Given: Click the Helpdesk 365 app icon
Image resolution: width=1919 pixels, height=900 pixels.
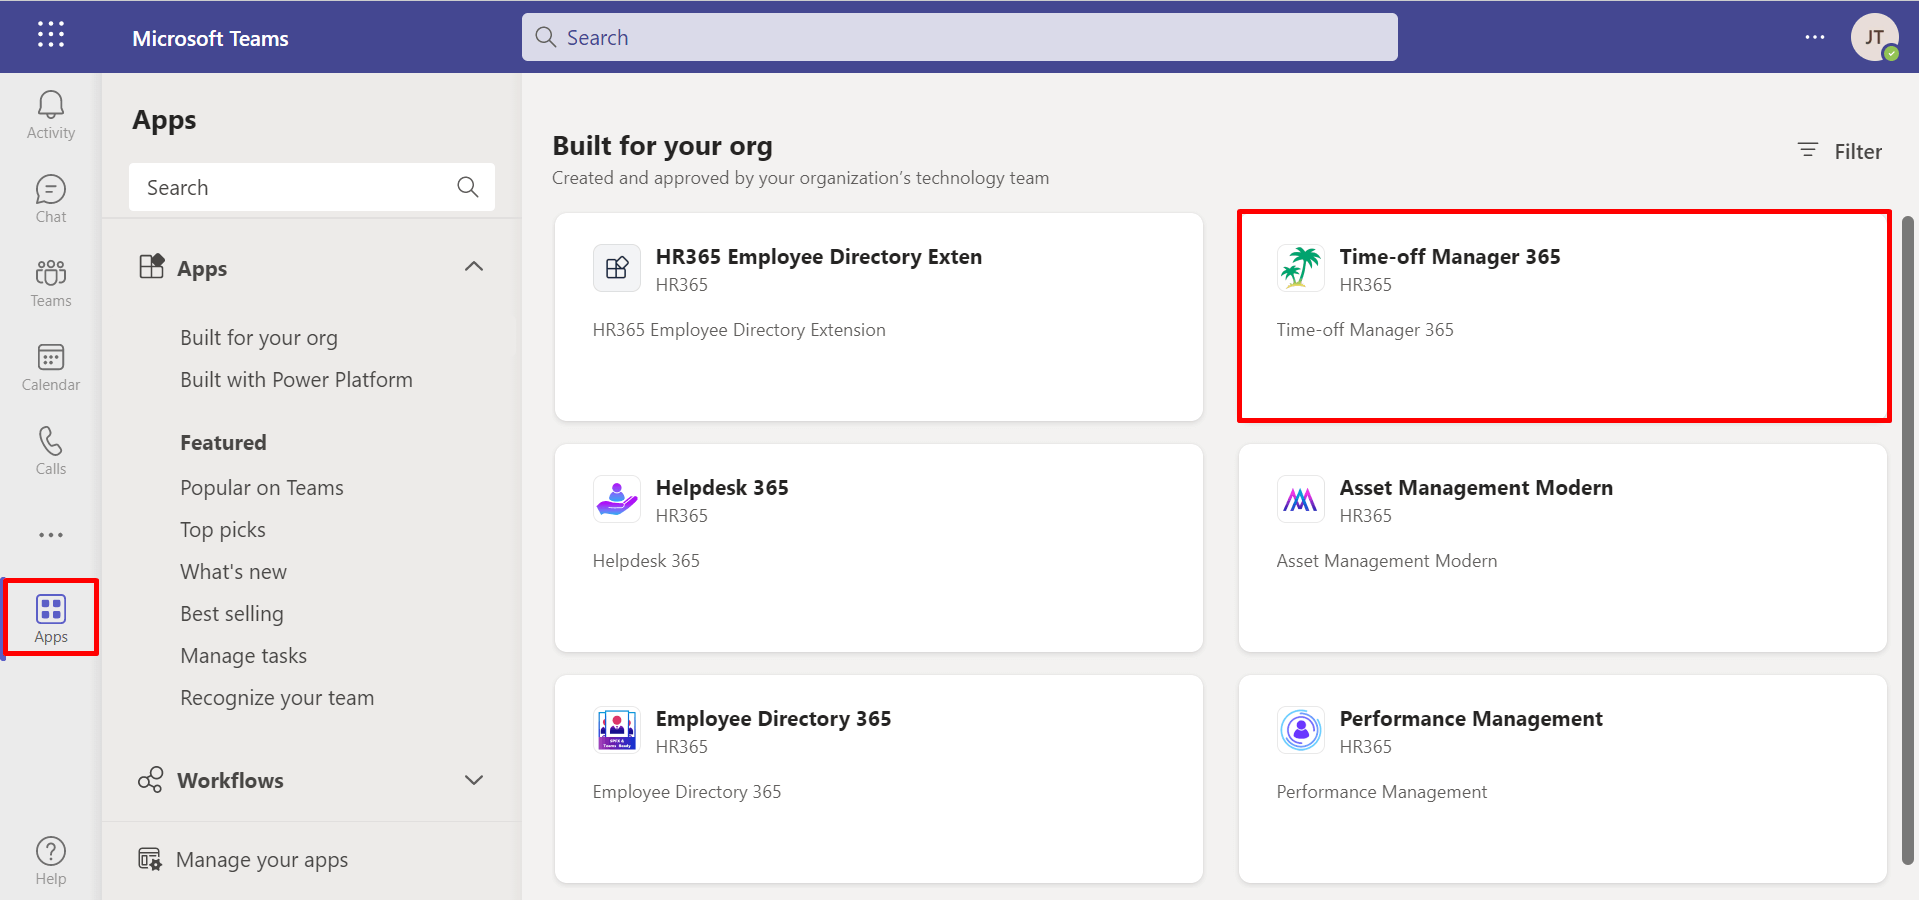Looking at the screenshot, I should (x=617, y=499).
